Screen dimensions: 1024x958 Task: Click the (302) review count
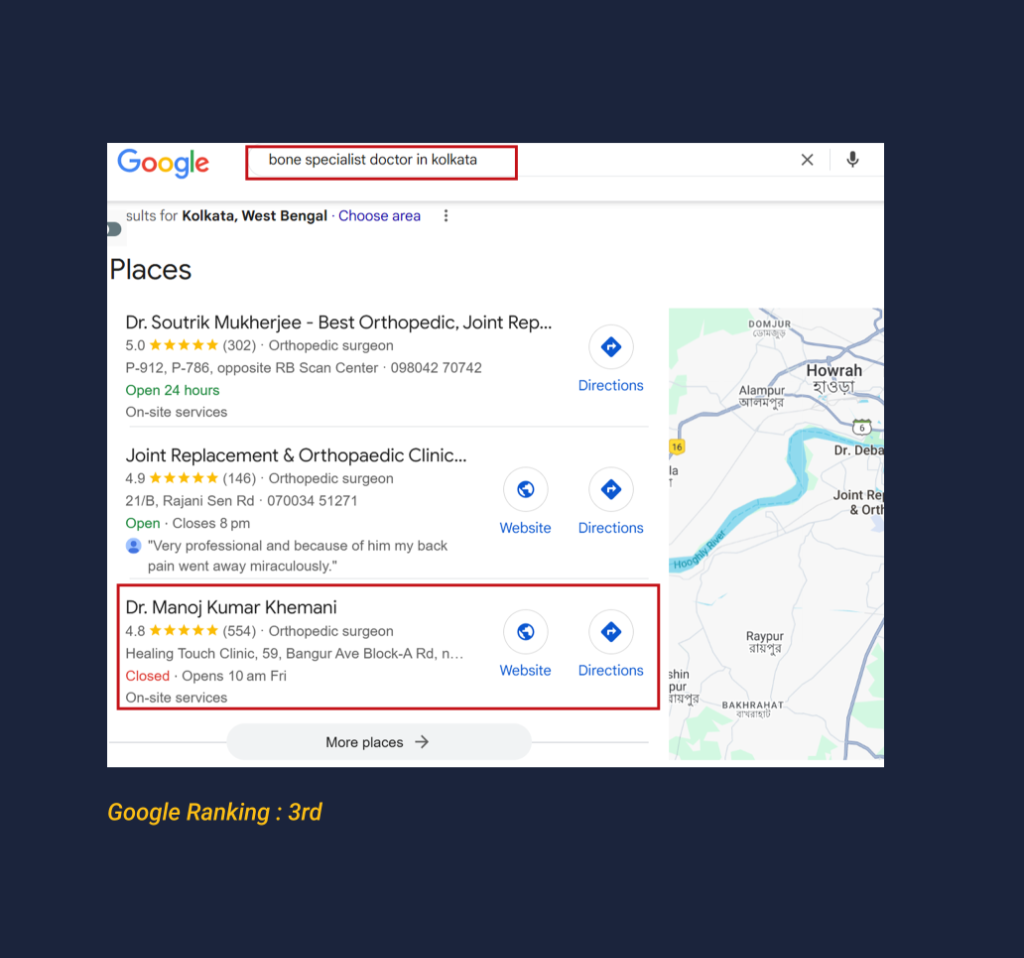[x=239, y=345]
